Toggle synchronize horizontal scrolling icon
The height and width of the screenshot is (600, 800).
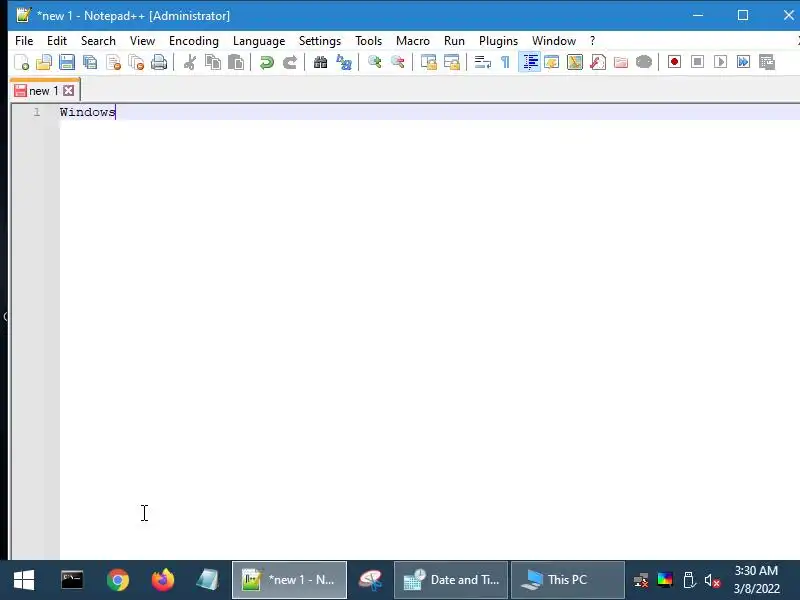pyautogui.click(x=452, y=62)
